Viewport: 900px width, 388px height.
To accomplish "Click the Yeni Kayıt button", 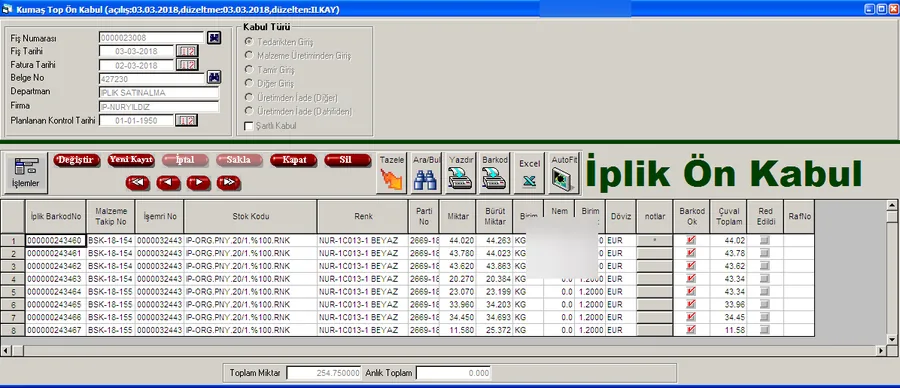I will click(131, 160).
